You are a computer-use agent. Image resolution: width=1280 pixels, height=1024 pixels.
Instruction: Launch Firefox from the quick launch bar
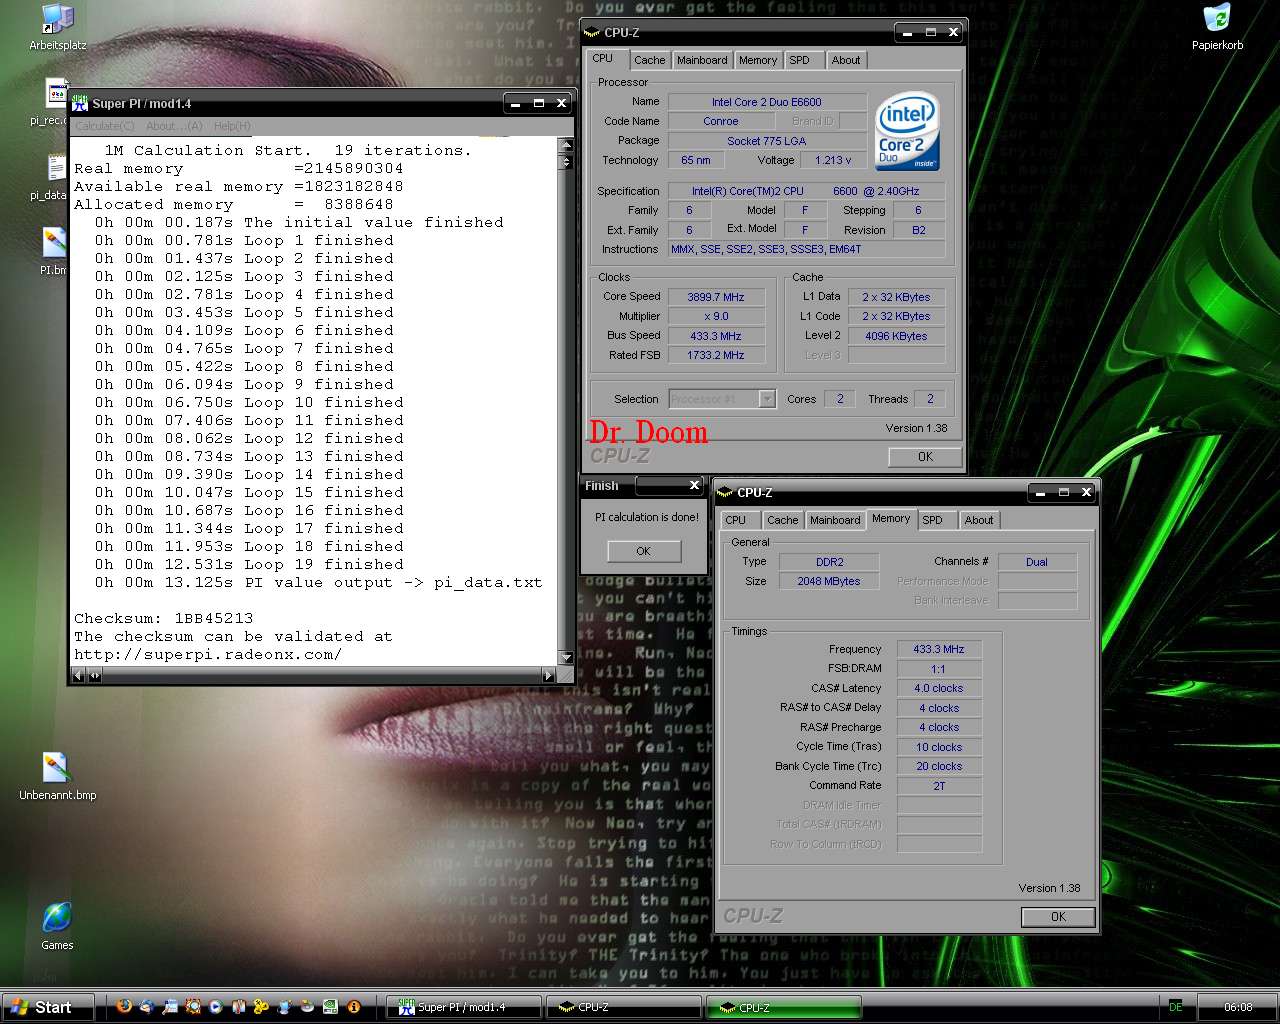124,1006
